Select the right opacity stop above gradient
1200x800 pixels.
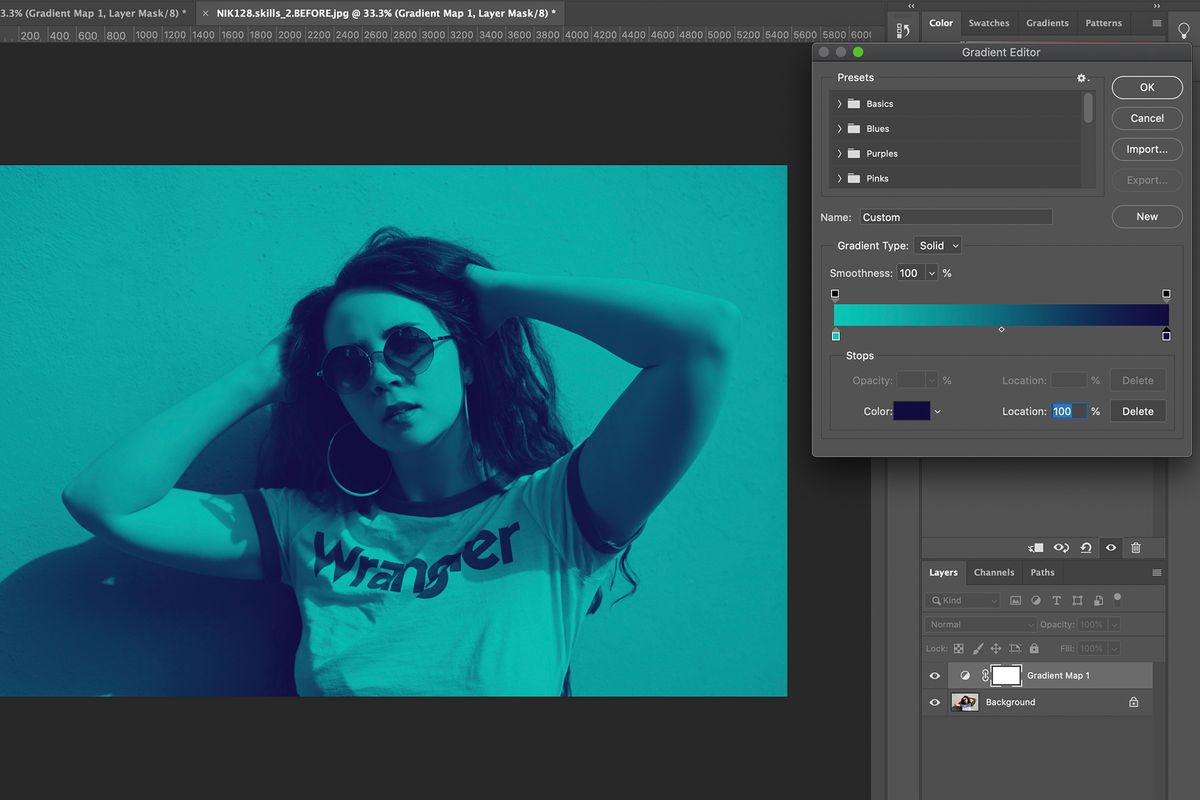(1166, 295)
